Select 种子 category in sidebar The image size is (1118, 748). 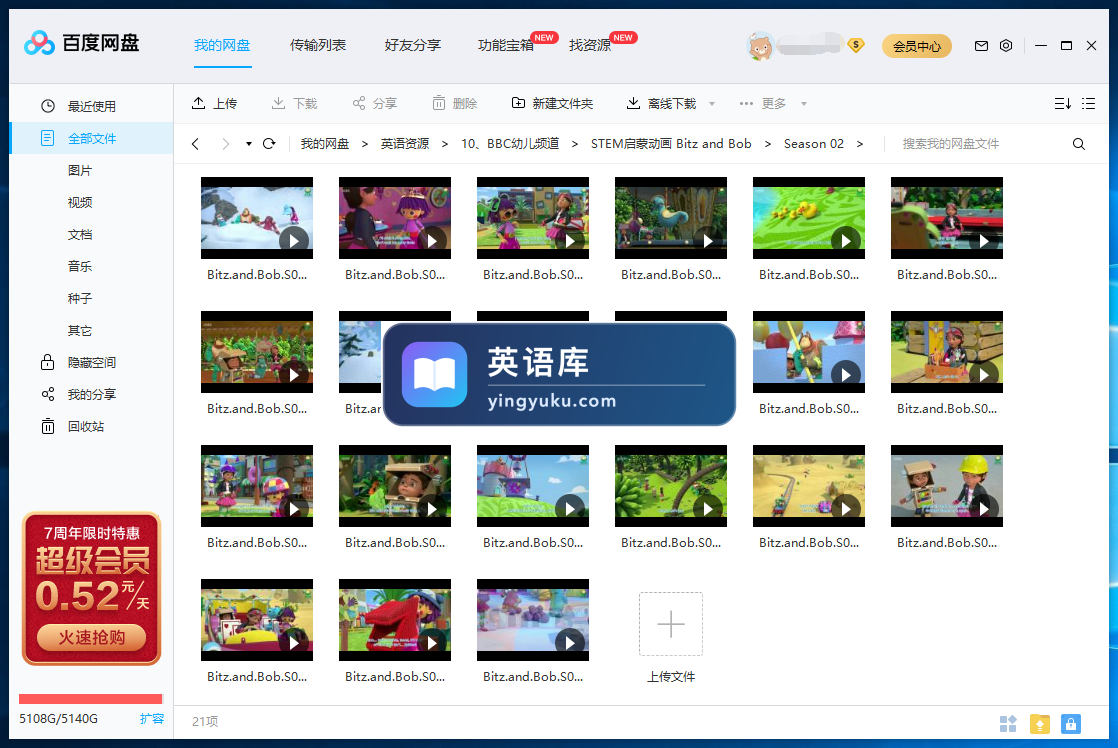coord(80,298)
